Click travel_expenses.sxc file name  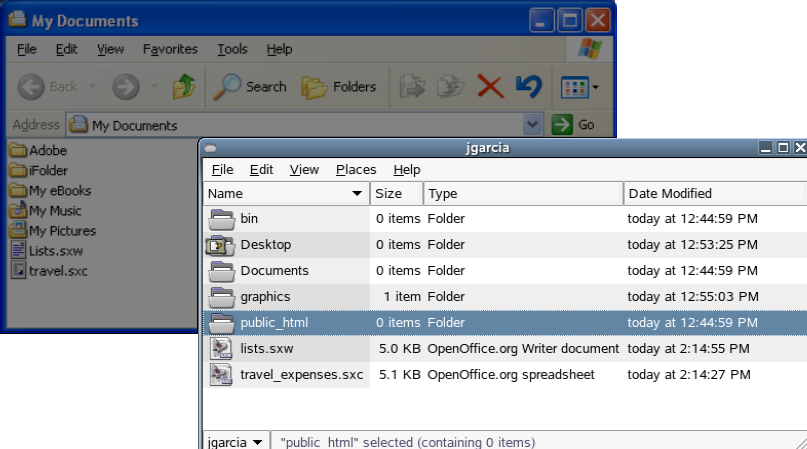point(302,375)
